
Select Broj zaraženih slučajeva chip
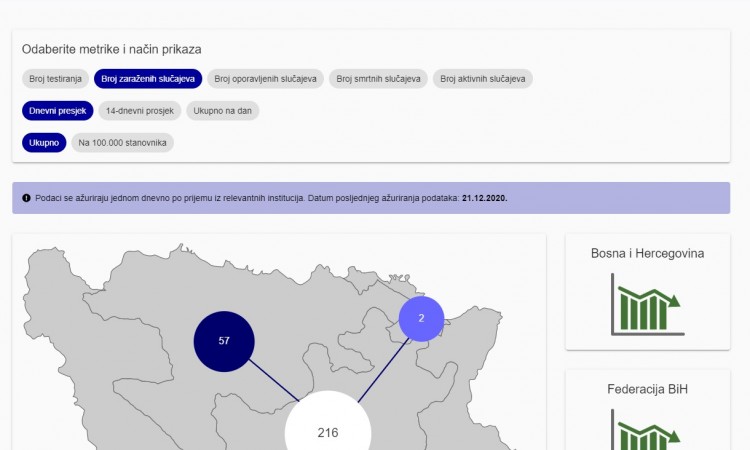point(148,79)
